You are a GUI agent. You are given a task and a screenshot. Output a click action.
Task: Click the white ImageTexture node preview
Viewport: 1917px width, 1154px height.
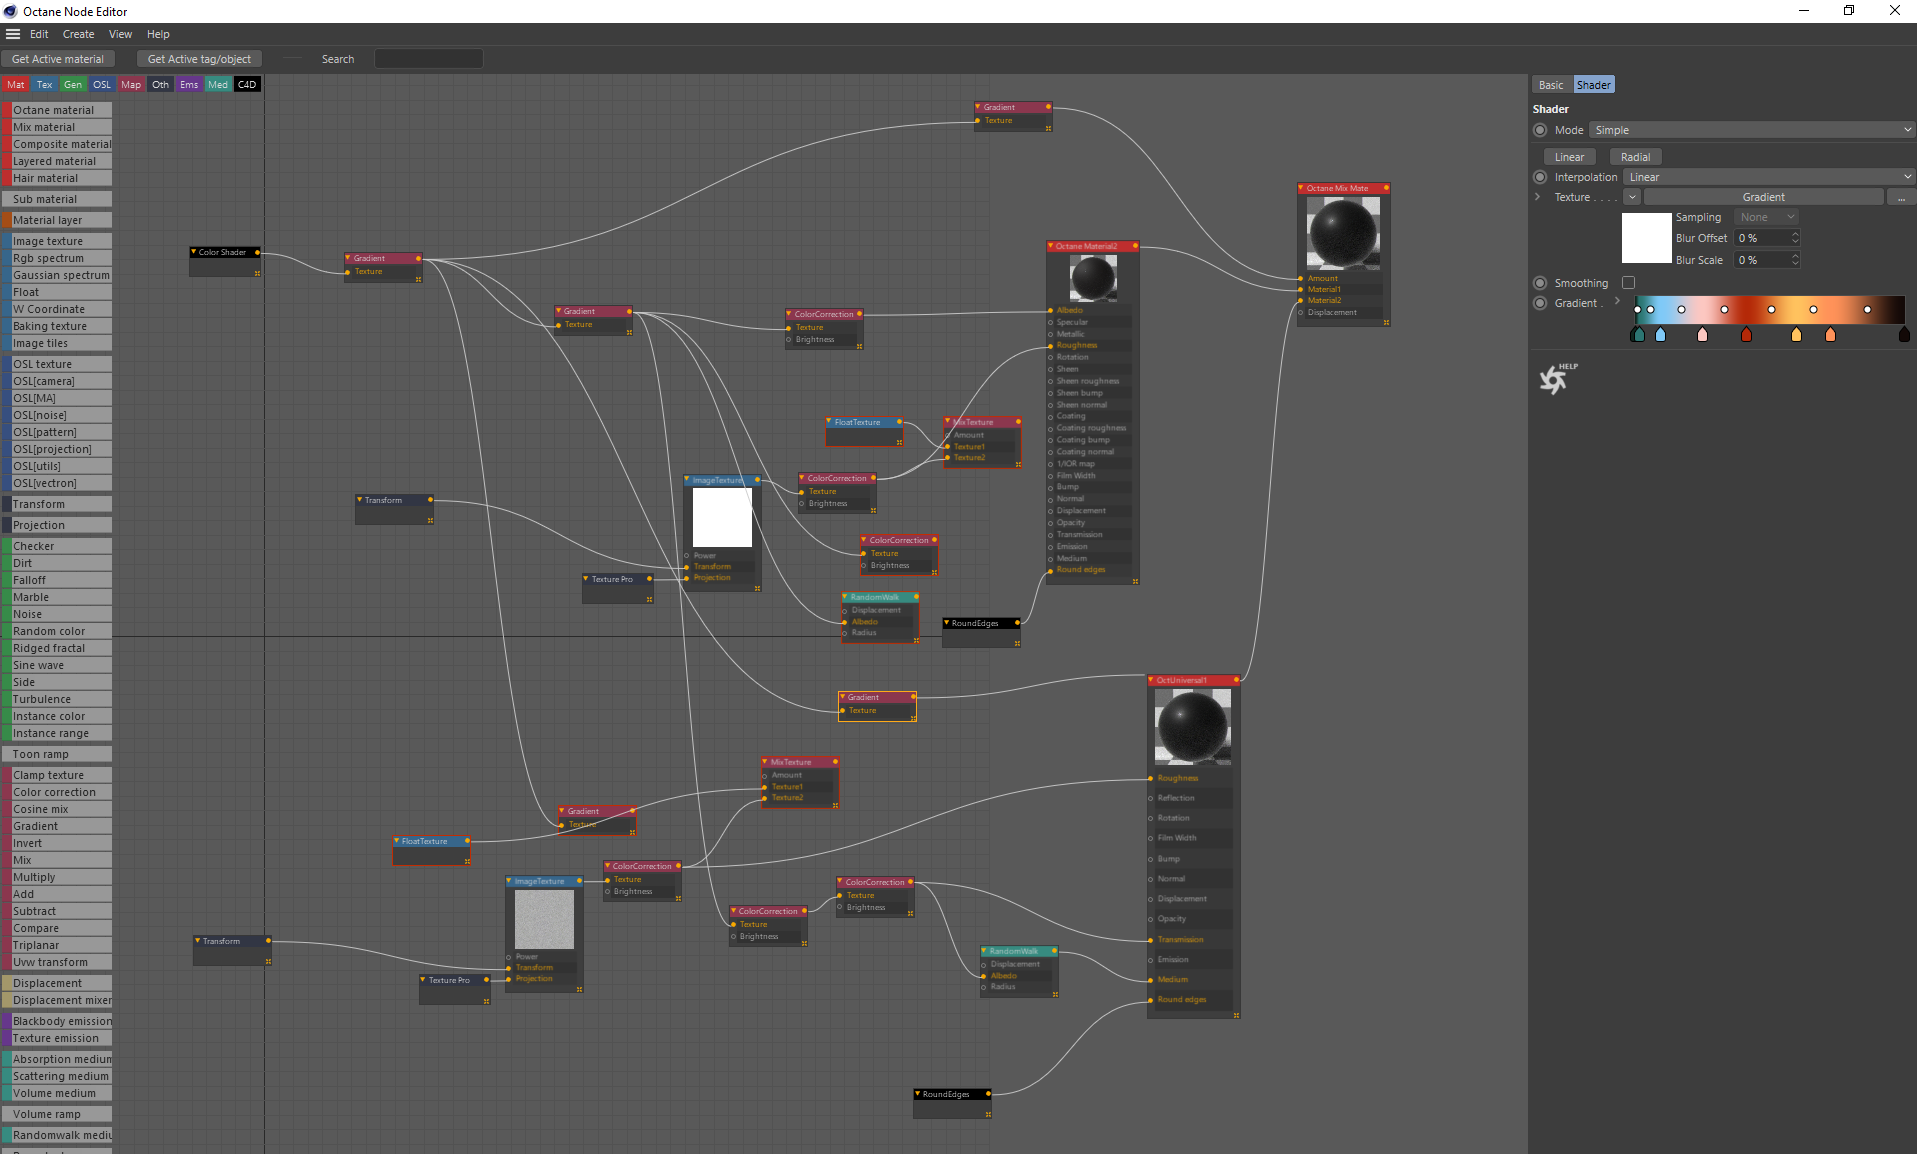tap(722, 518)
